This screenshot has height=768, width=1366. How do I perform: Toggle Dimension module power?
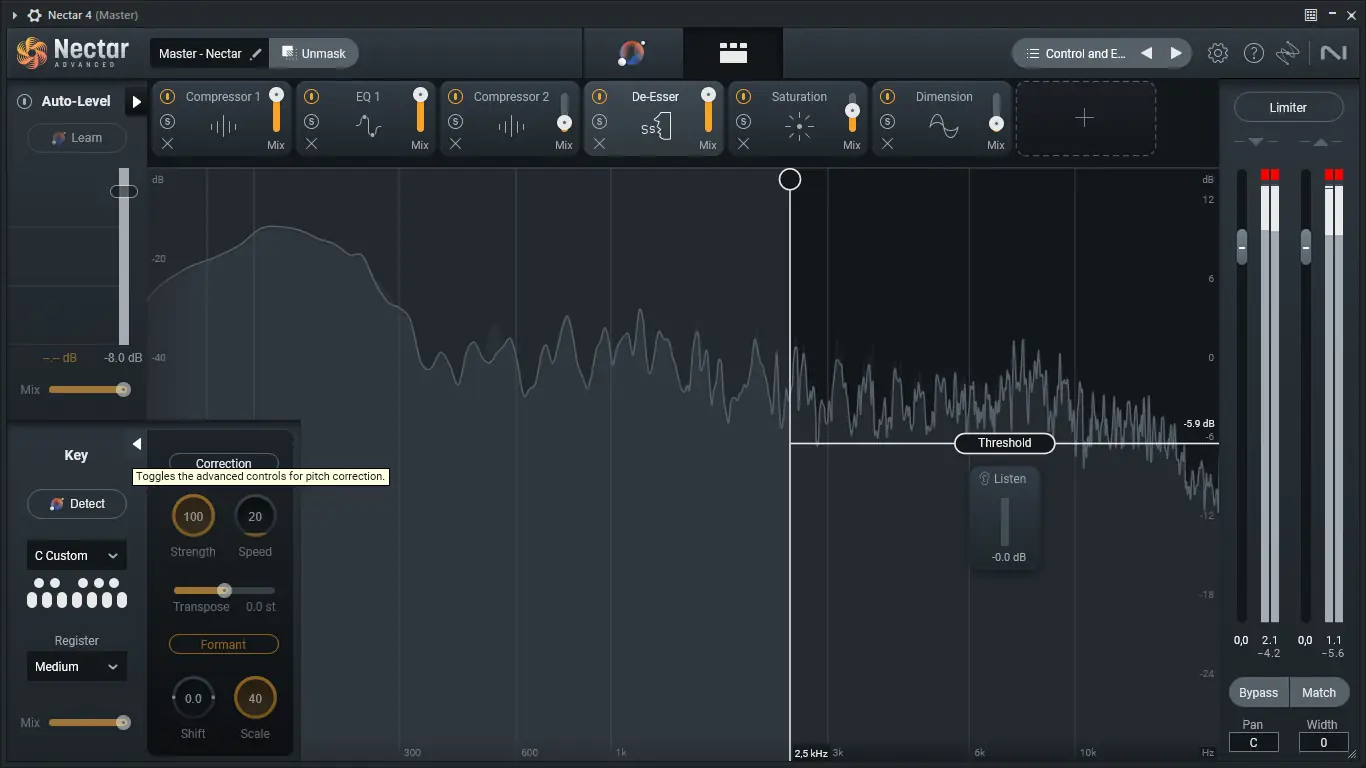click(887, 97)
